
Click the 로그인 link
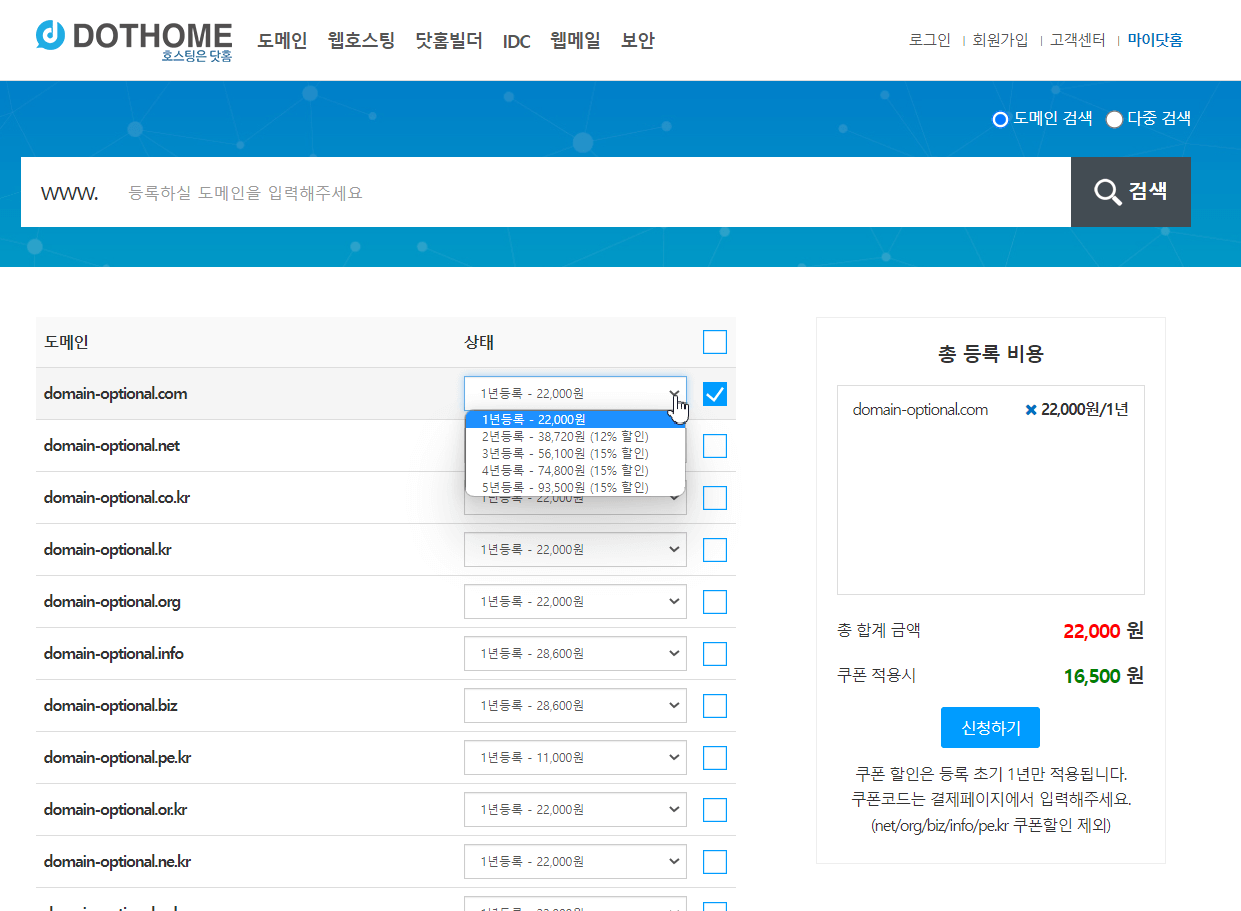929,40
